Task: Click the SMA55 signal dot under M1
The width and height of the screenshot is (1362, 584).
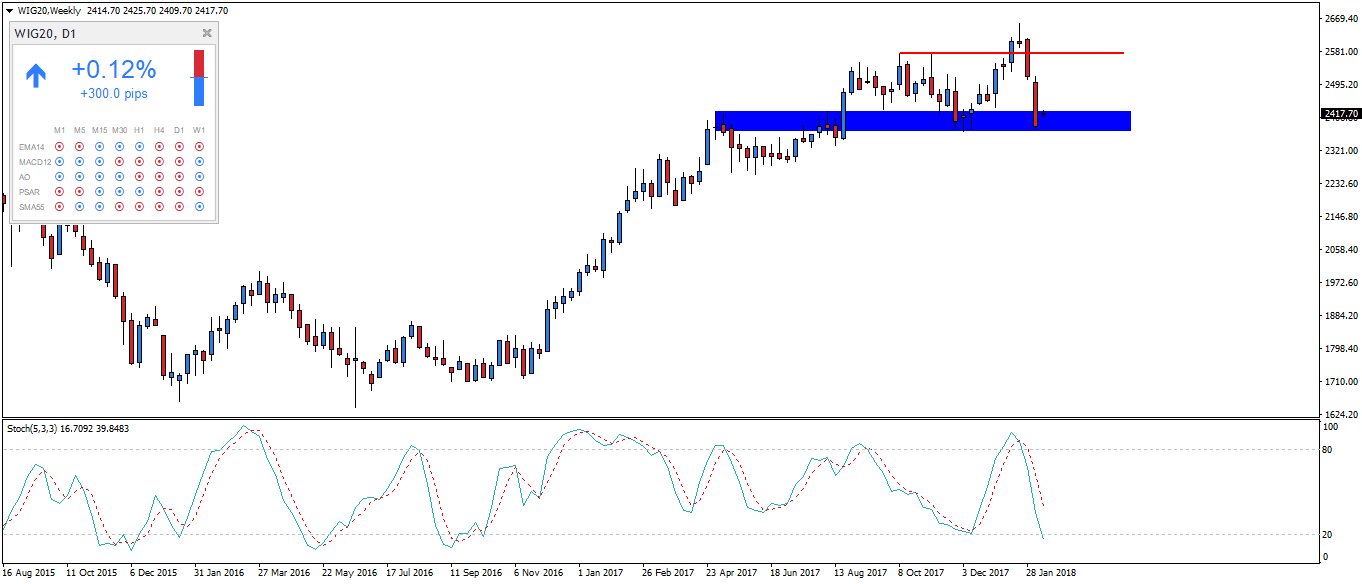Action: (x=59, y=206)
